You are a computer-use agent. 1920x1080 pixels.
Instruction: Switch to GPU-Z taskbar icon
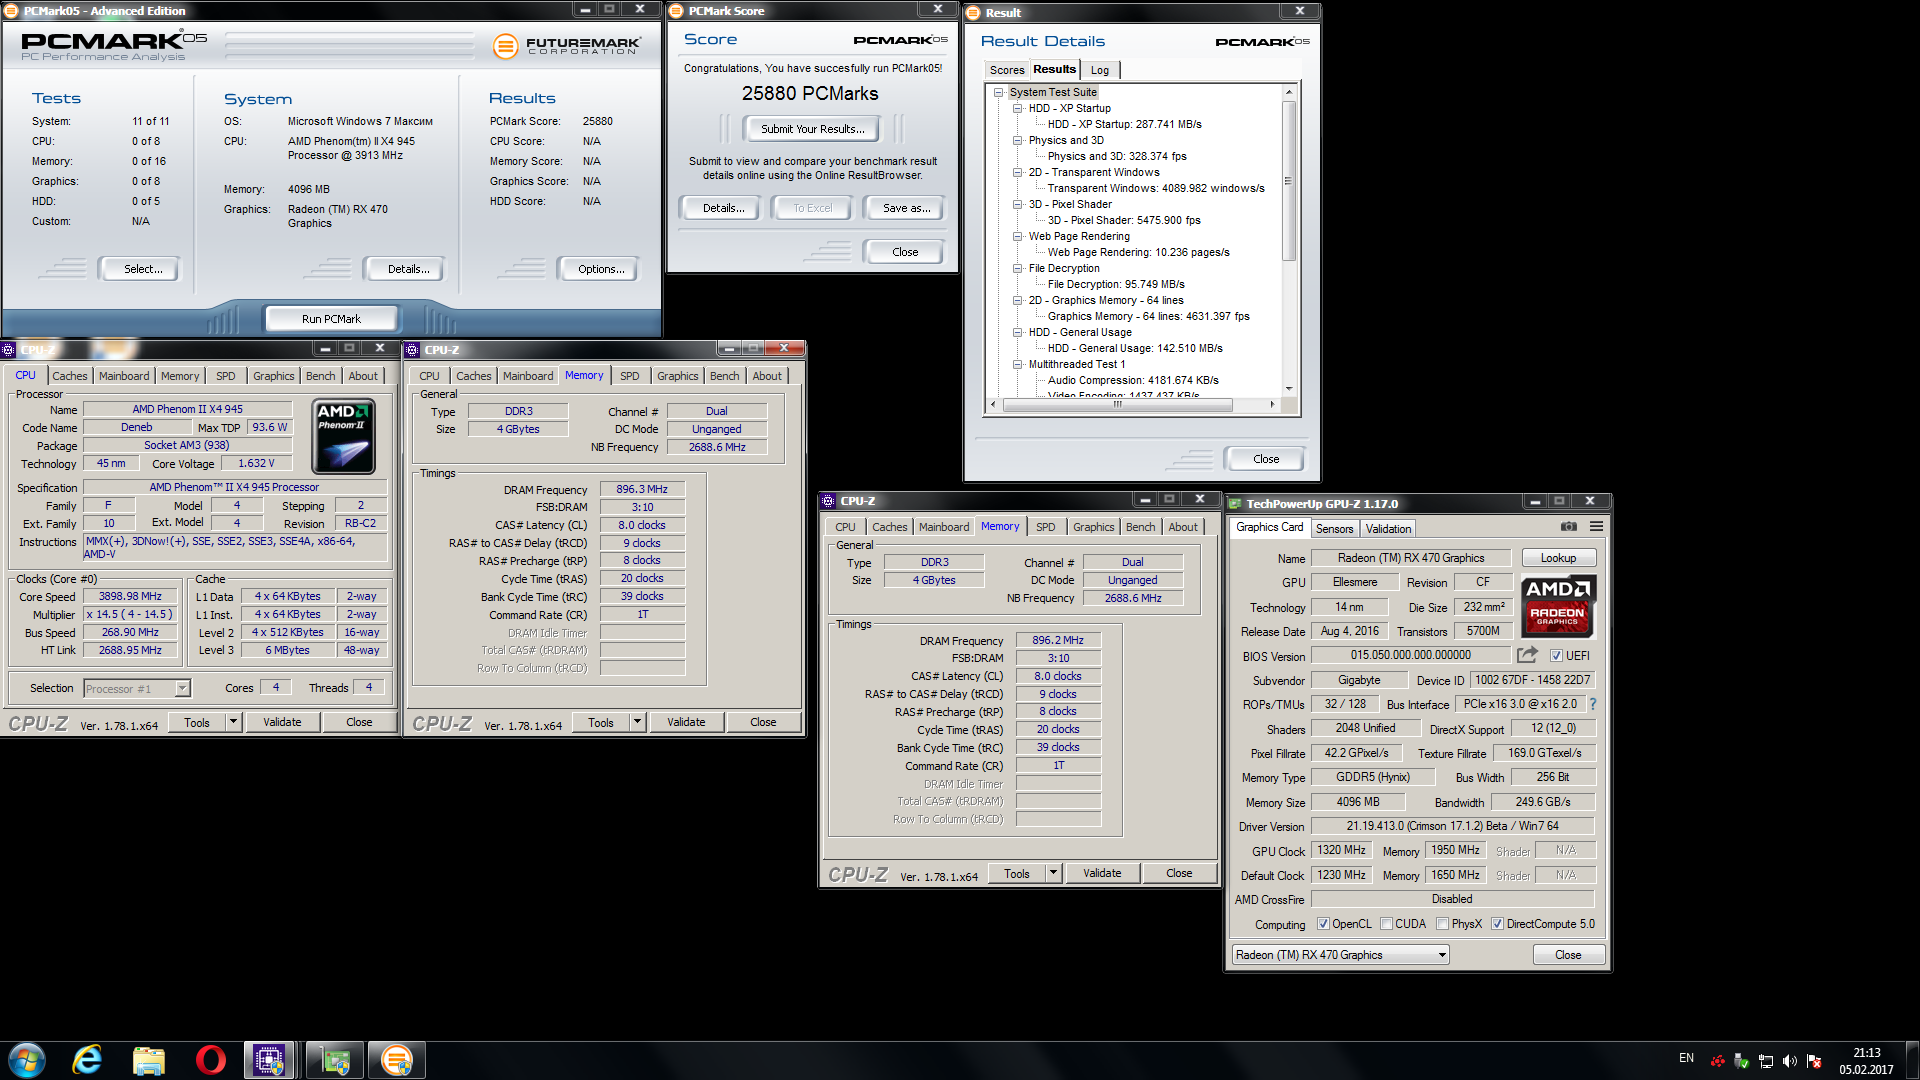[335, 1060]
